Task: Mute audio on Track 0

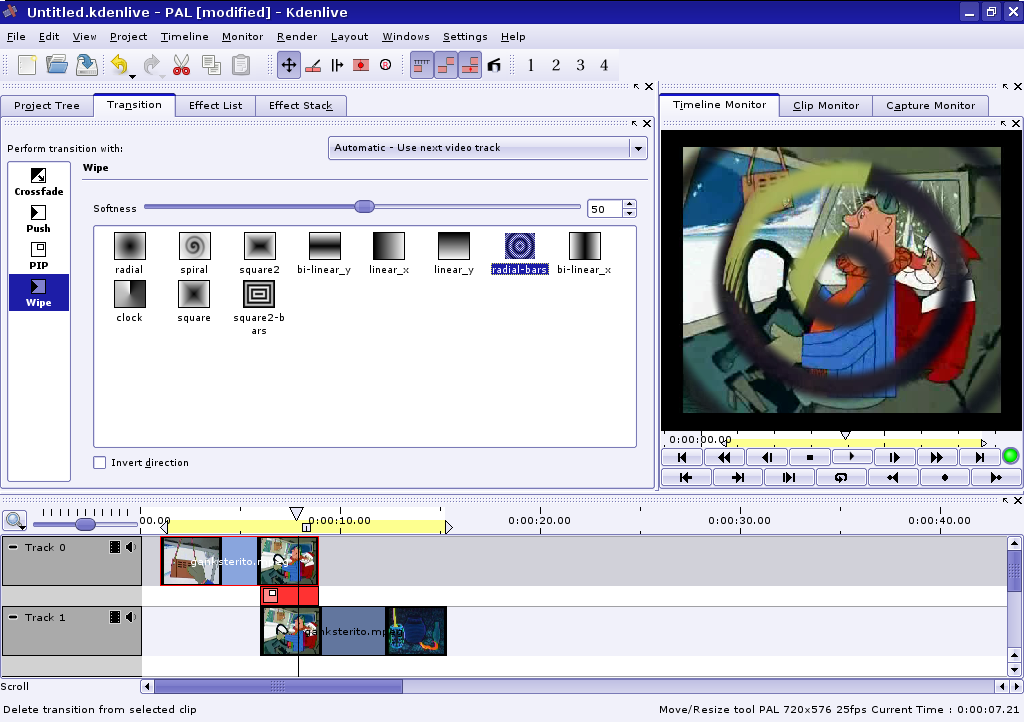Action: point(131,547)
